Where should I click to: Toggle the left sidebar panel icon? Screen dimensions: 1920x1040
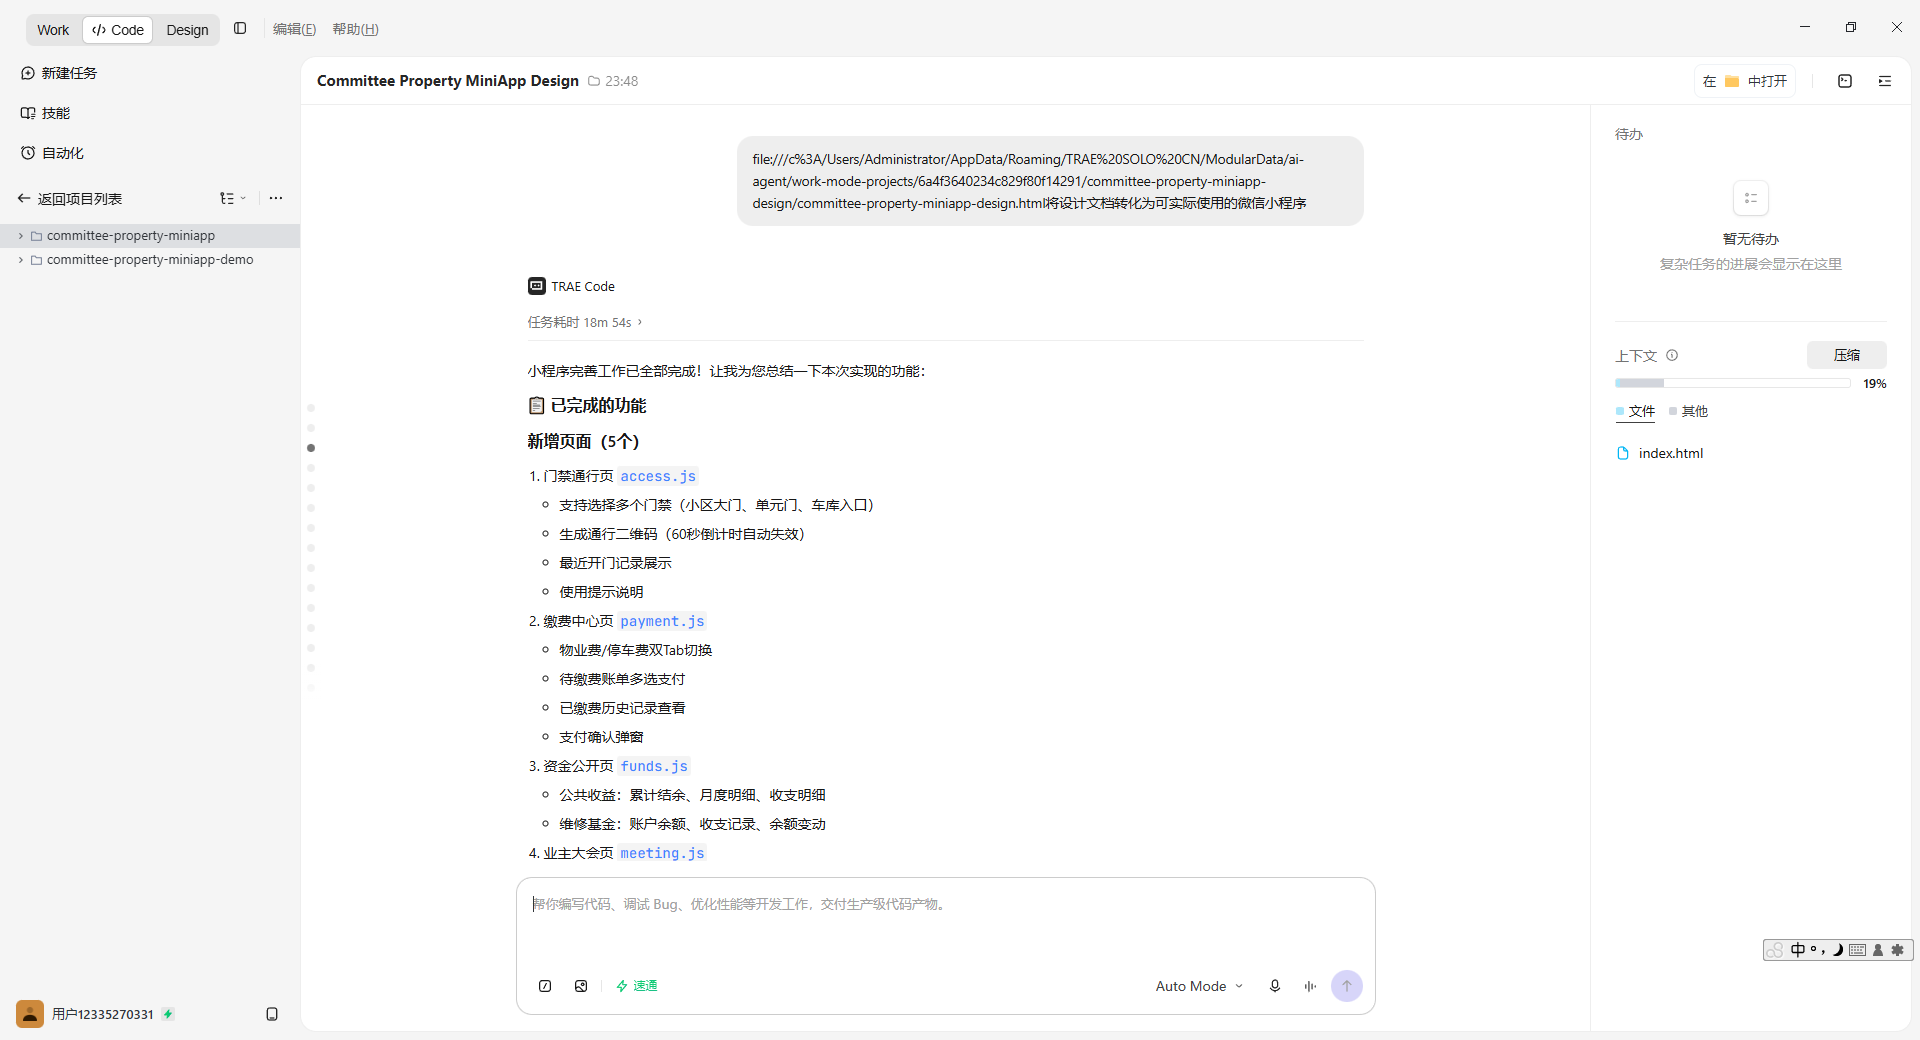click(240, 29)
